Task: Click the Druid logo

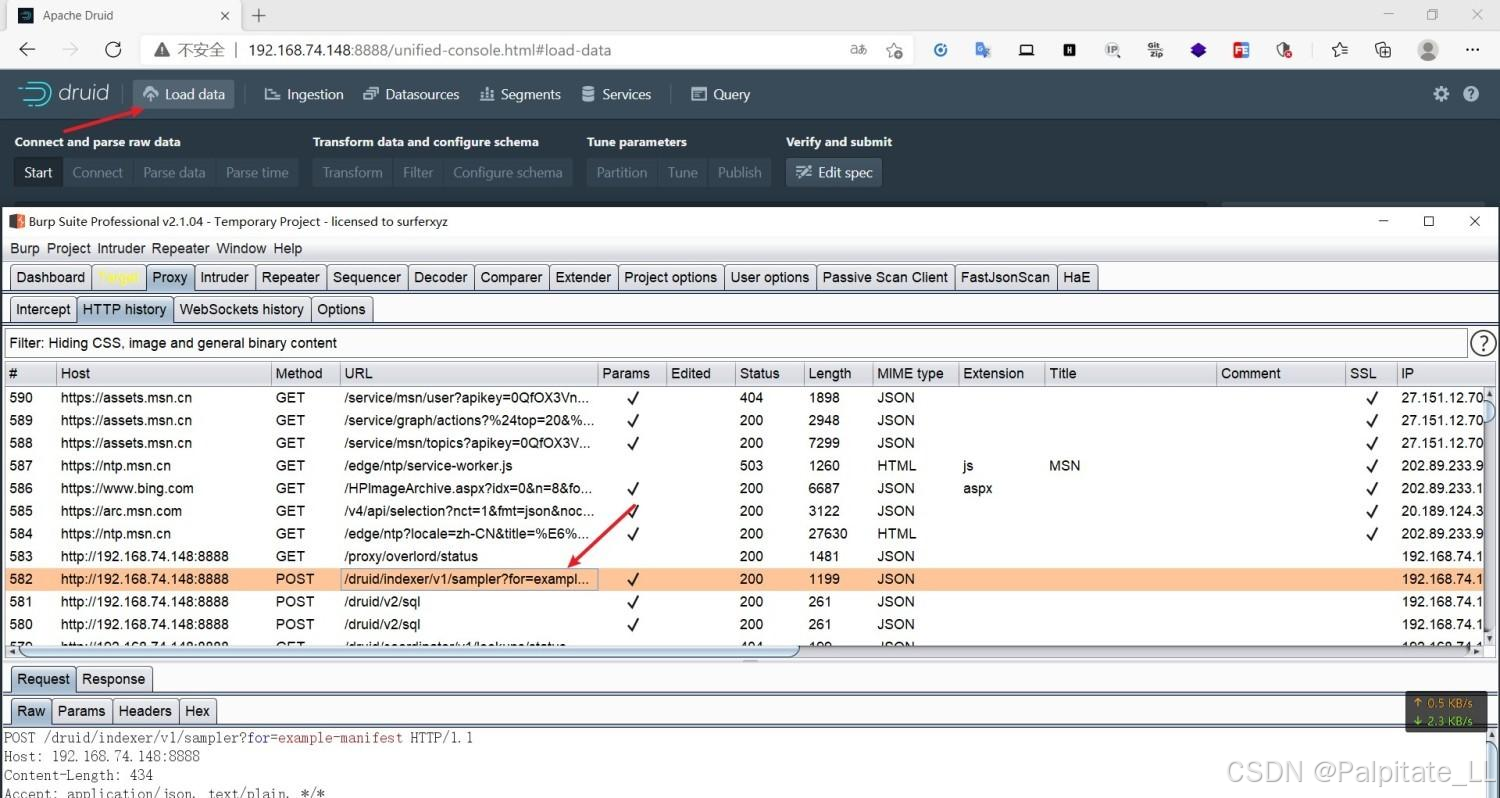Action: (62, 93)
